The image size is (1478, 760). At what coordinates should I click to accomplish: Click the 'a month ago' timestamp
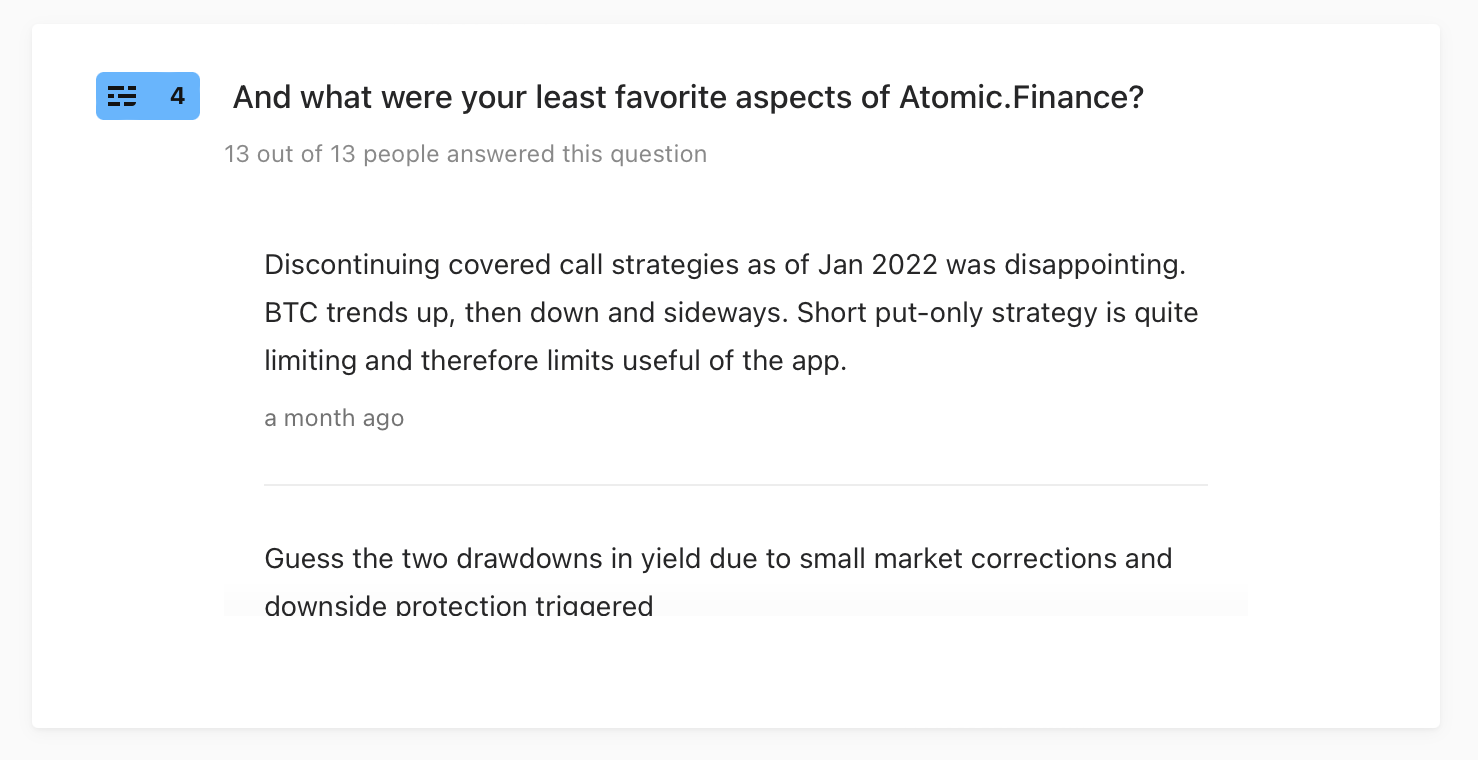pyautogui.click(x=334, y=418)
